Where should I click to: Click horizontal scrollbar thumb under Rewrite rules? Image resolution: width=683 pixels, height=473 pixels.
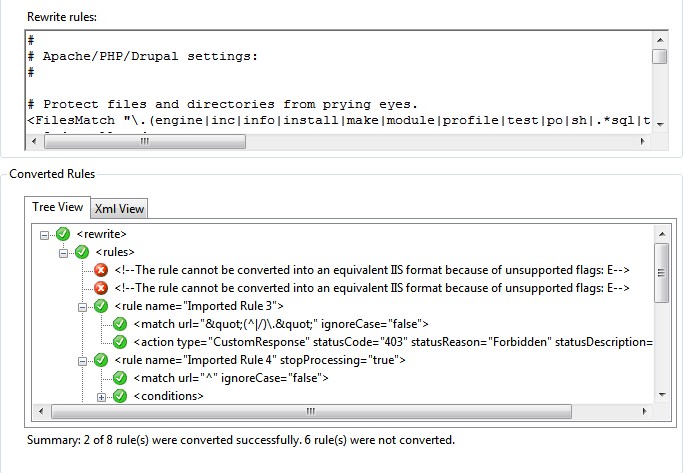click(x=143, y=142)
